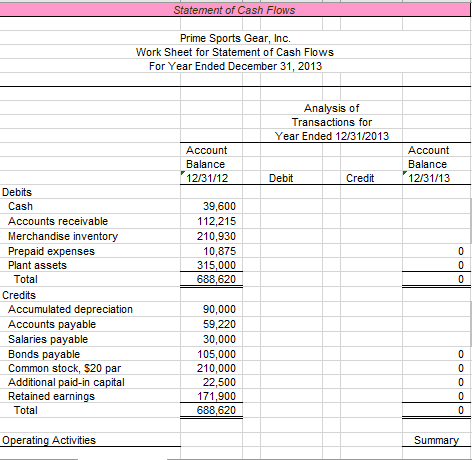Select the Salaries payable label
This screenshot has height=460, width=472.
coord(48,339)
